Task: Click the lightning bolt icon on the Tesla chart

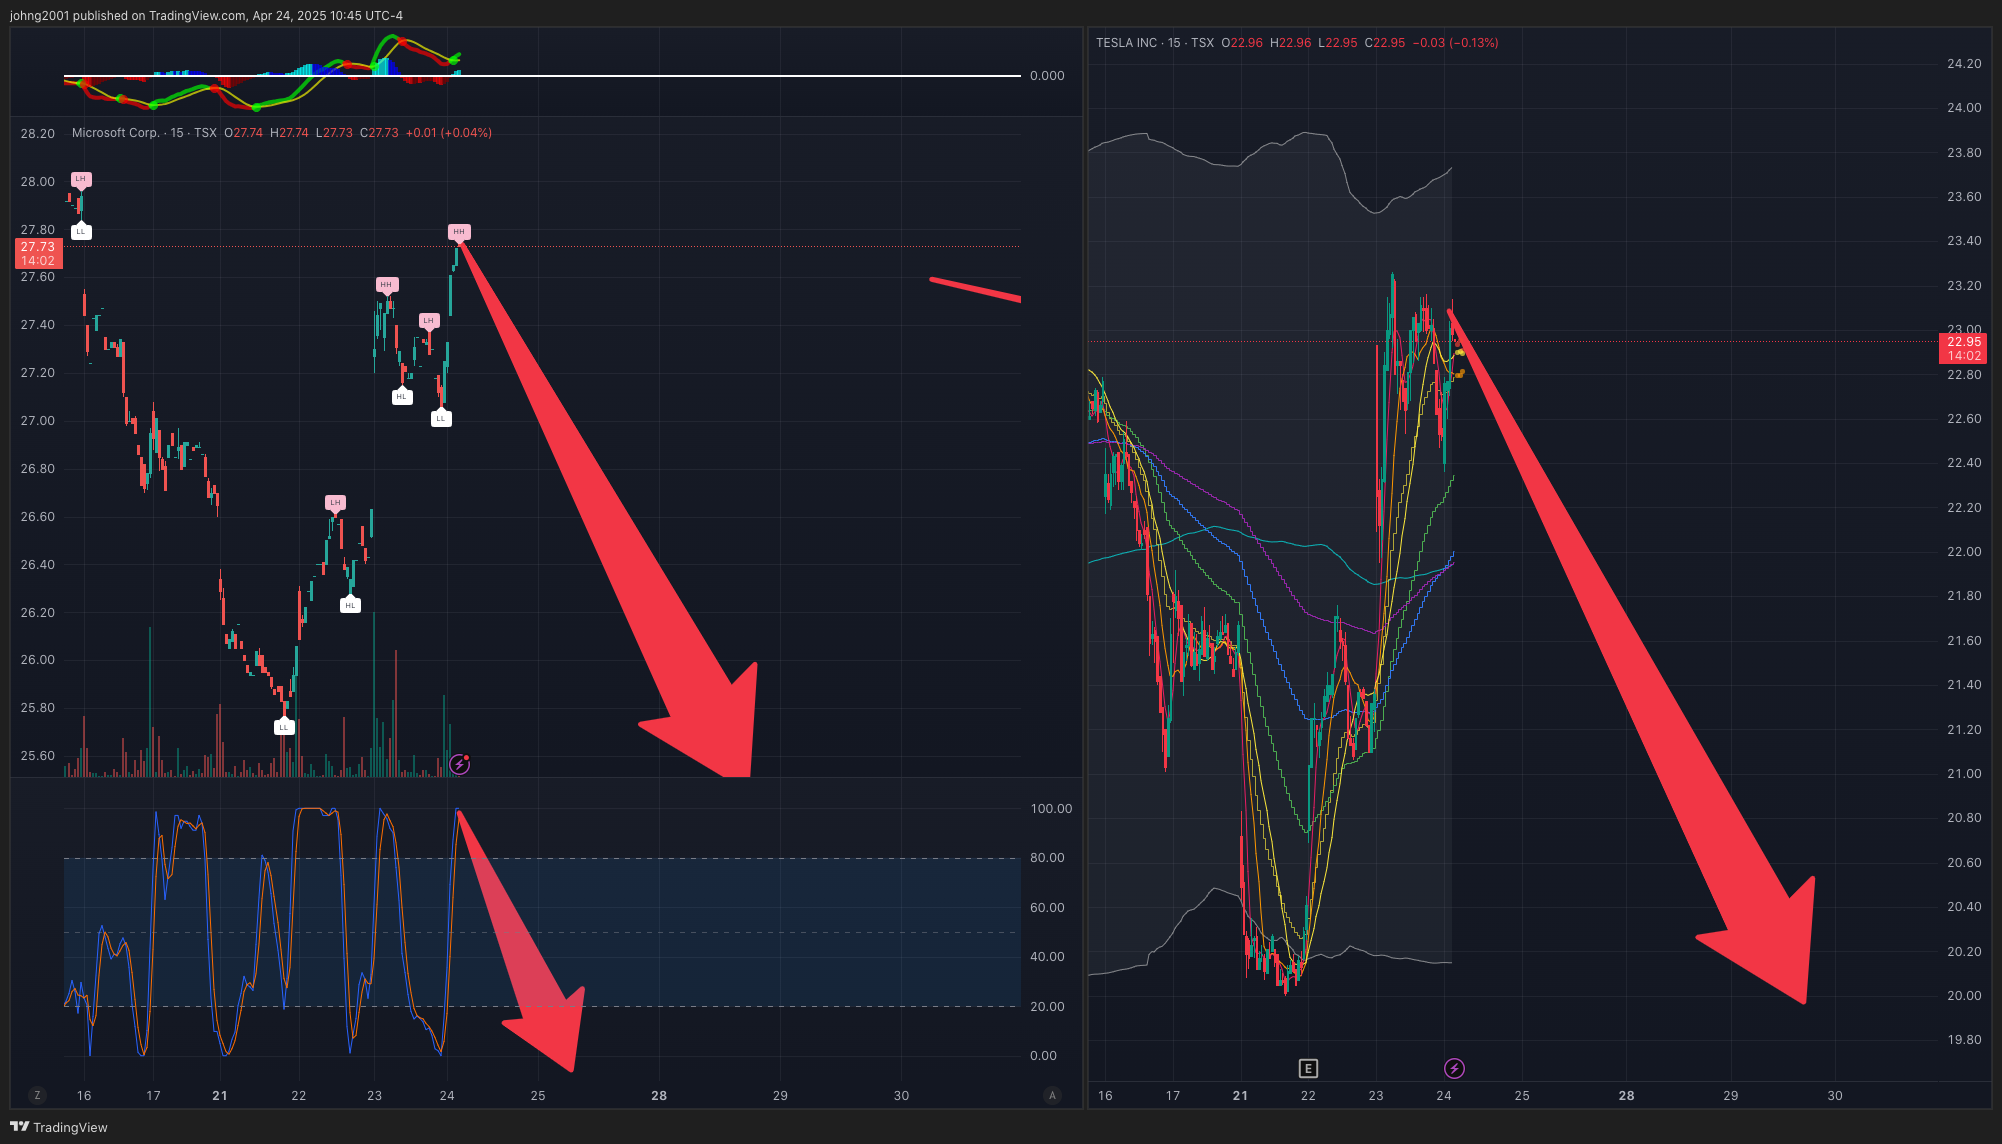Action: 1455,1068
